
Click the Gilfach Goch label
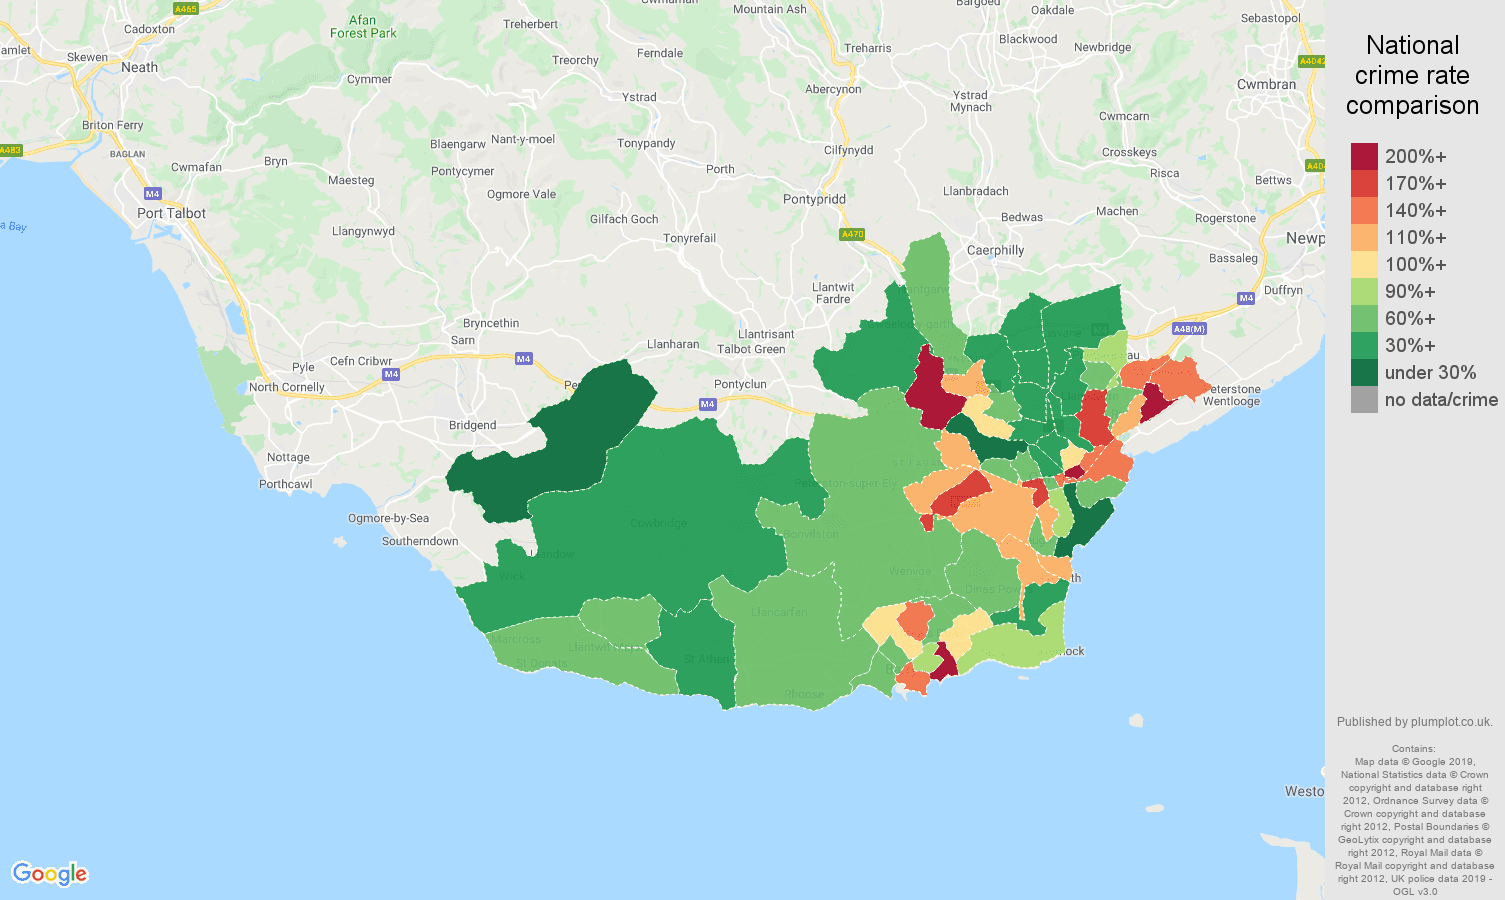[x=624, y=219]
